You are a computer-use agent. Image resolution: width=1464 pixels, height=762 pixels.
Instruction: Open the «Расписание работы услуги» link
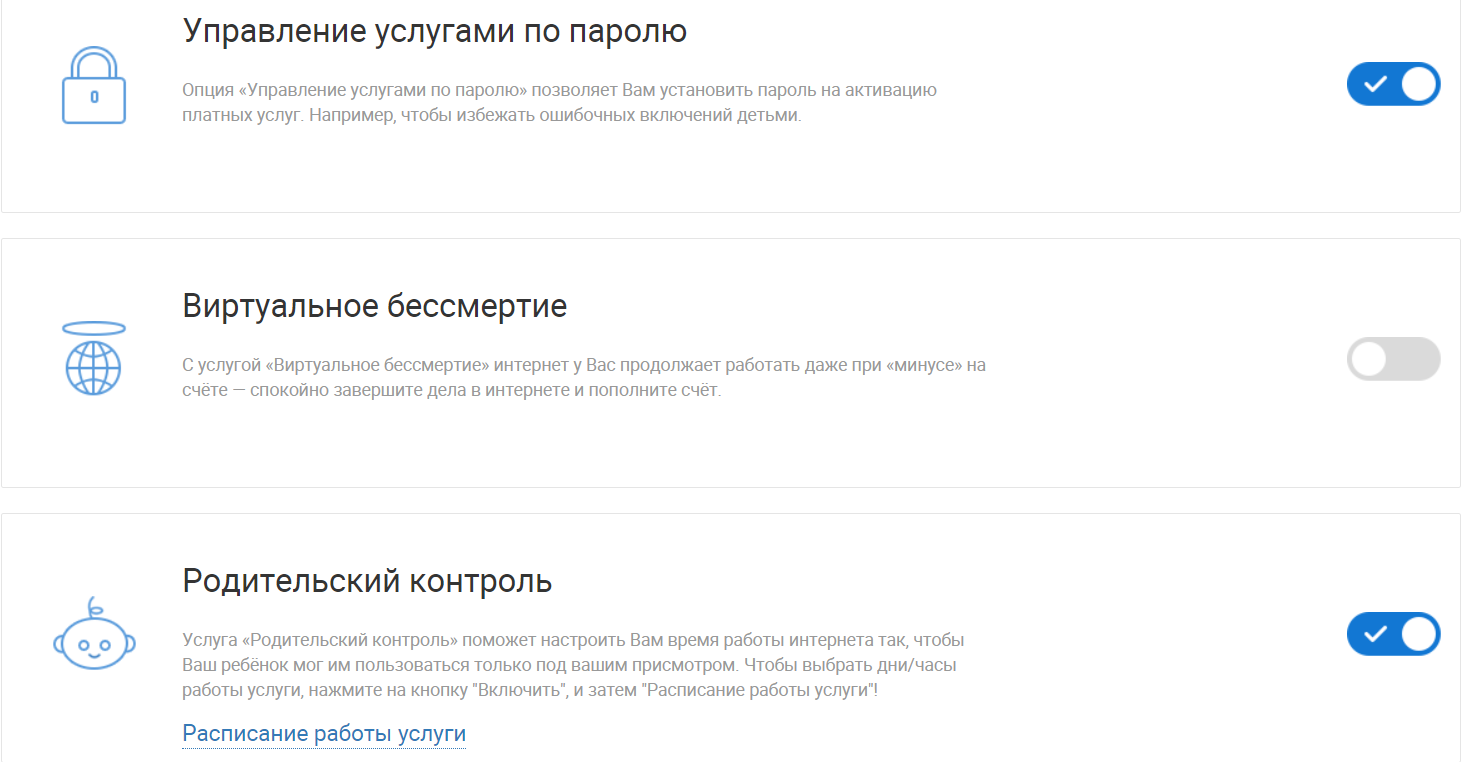pyautogui.click(x=324, y=734)
